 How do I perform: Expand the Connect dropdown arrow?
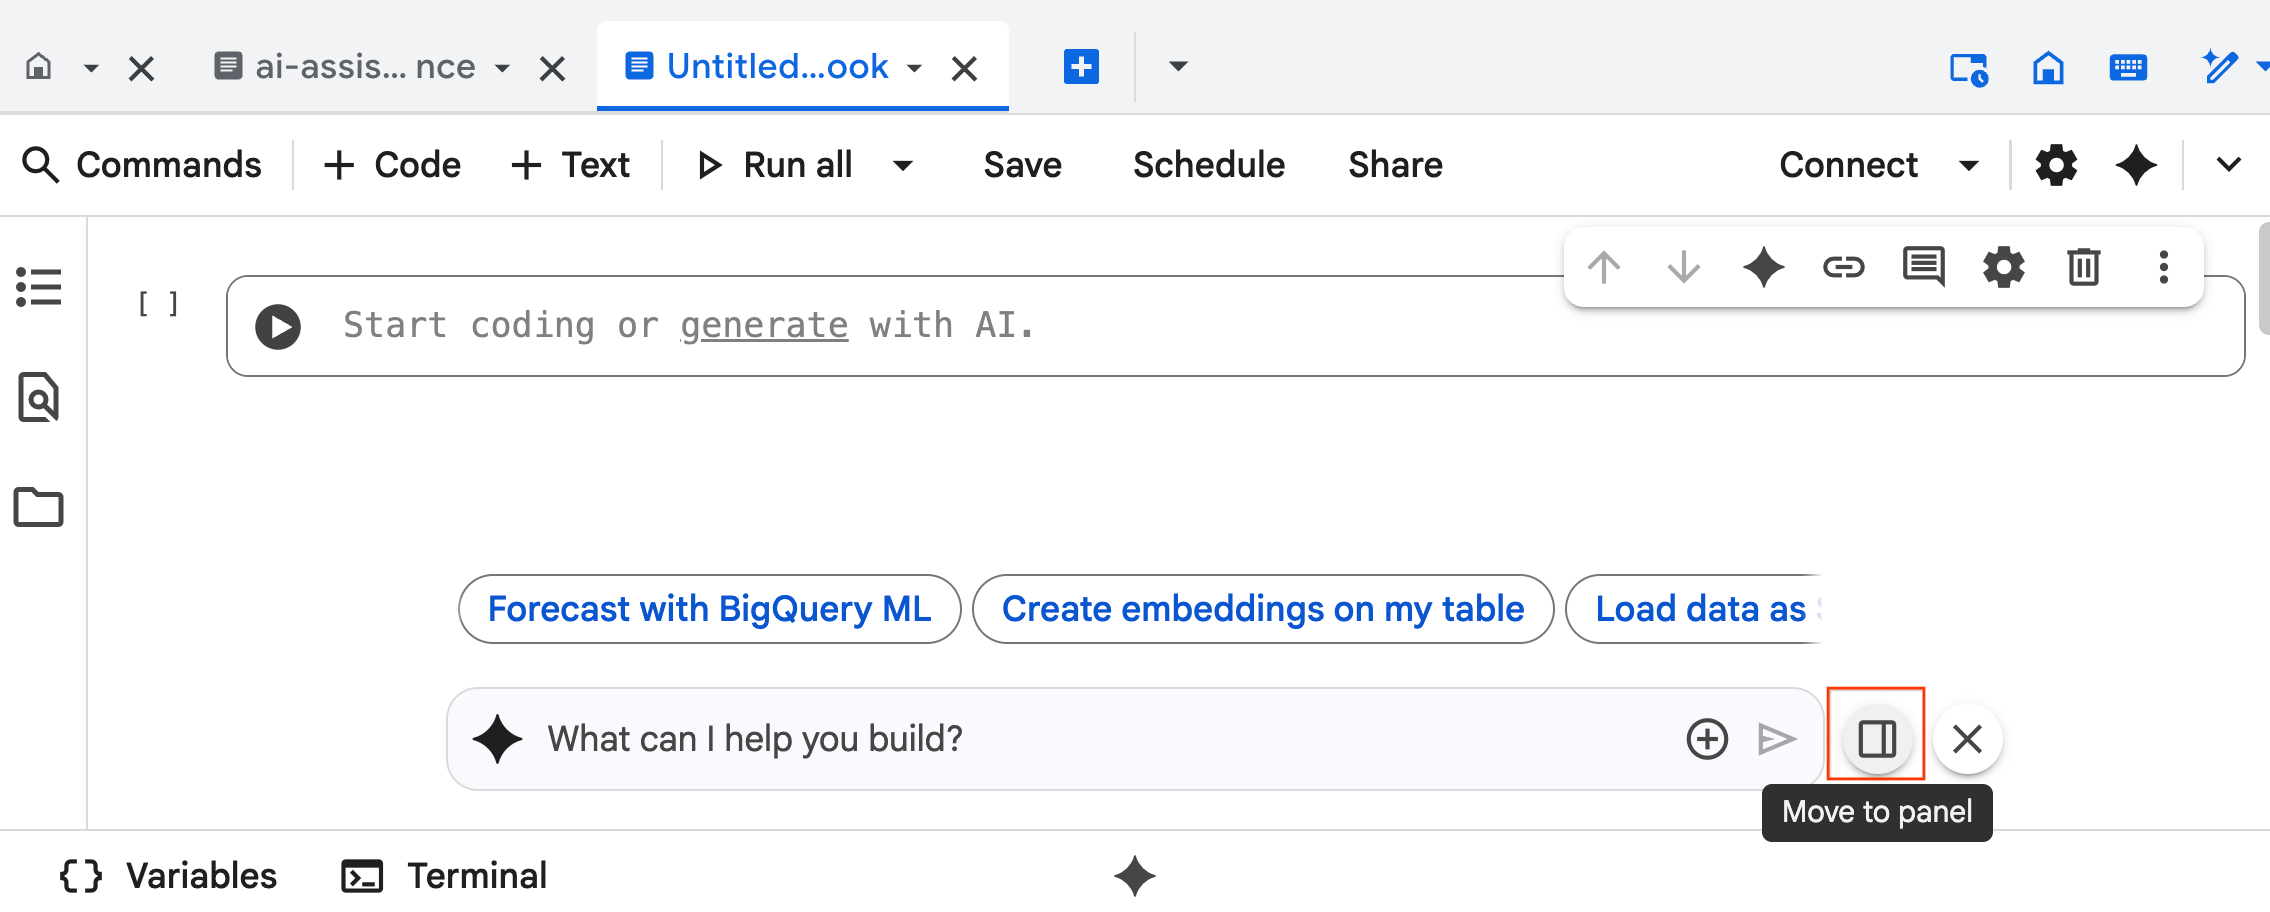pos(1968,165)
